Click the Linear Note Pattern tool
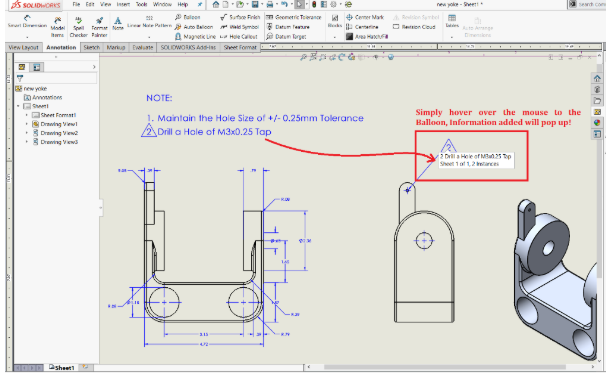Viewport: 606px width, 373px height. 149,22
